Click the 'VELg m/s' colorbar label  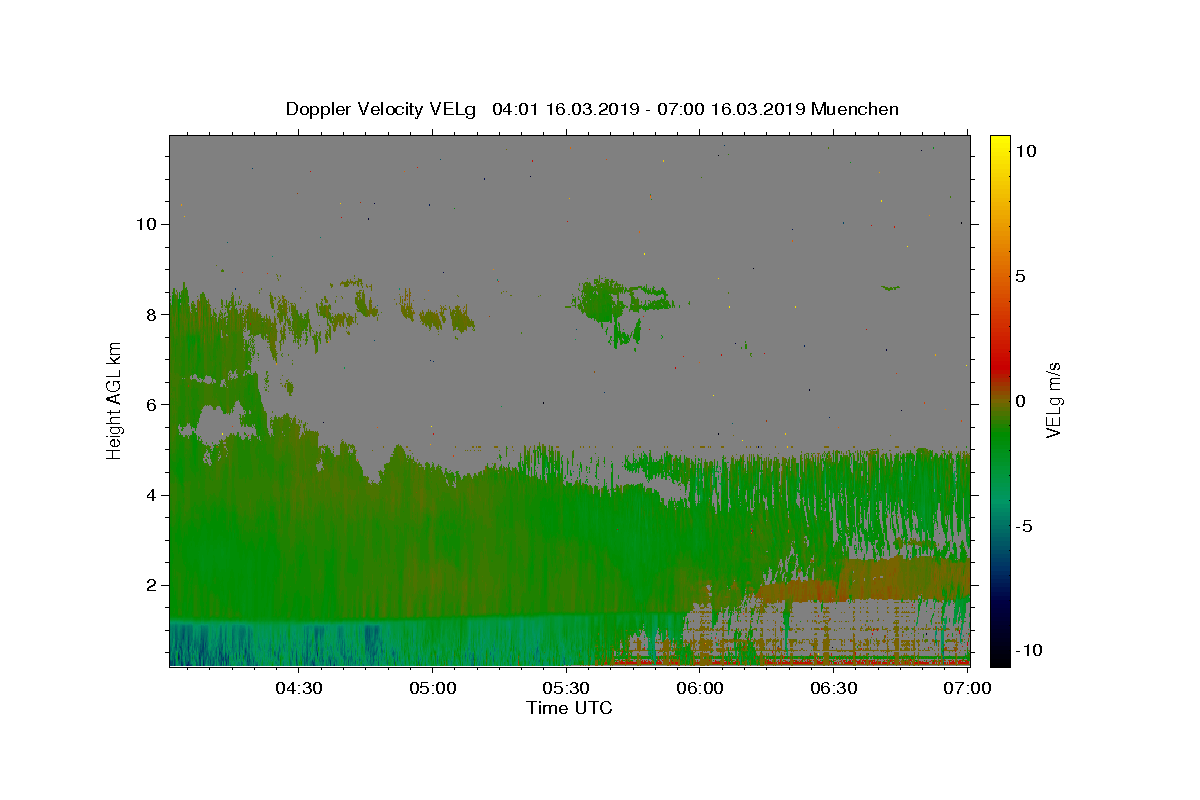[x=1053, y=400]
